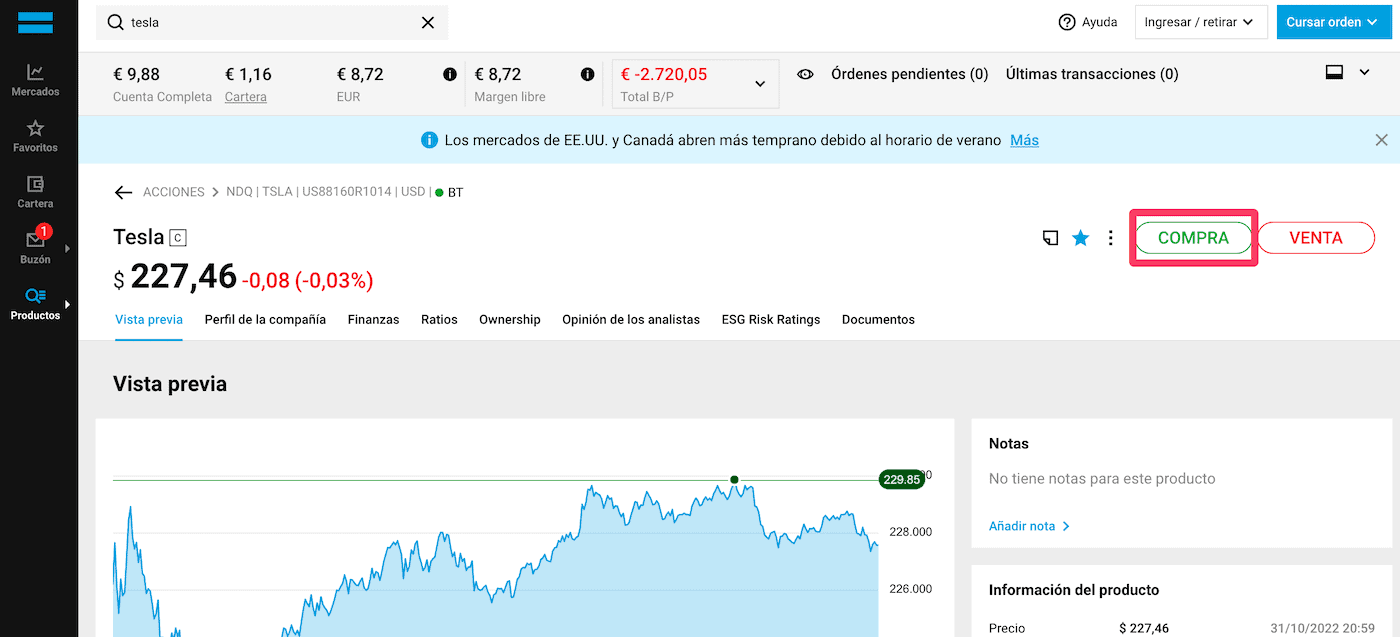Screen dimensions: 1400x637
Task: Click the info icon in banner
Action: point(429,140)
